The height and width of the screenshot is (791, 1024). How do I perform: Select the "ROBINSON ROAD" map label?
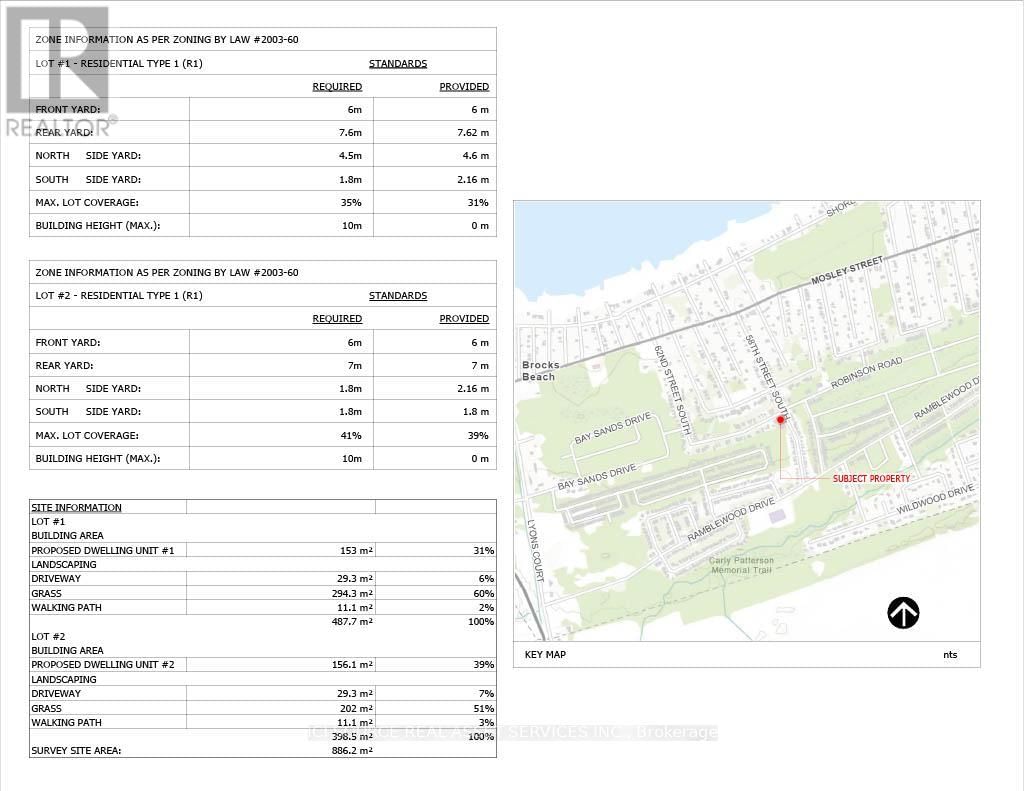(867, 373)
